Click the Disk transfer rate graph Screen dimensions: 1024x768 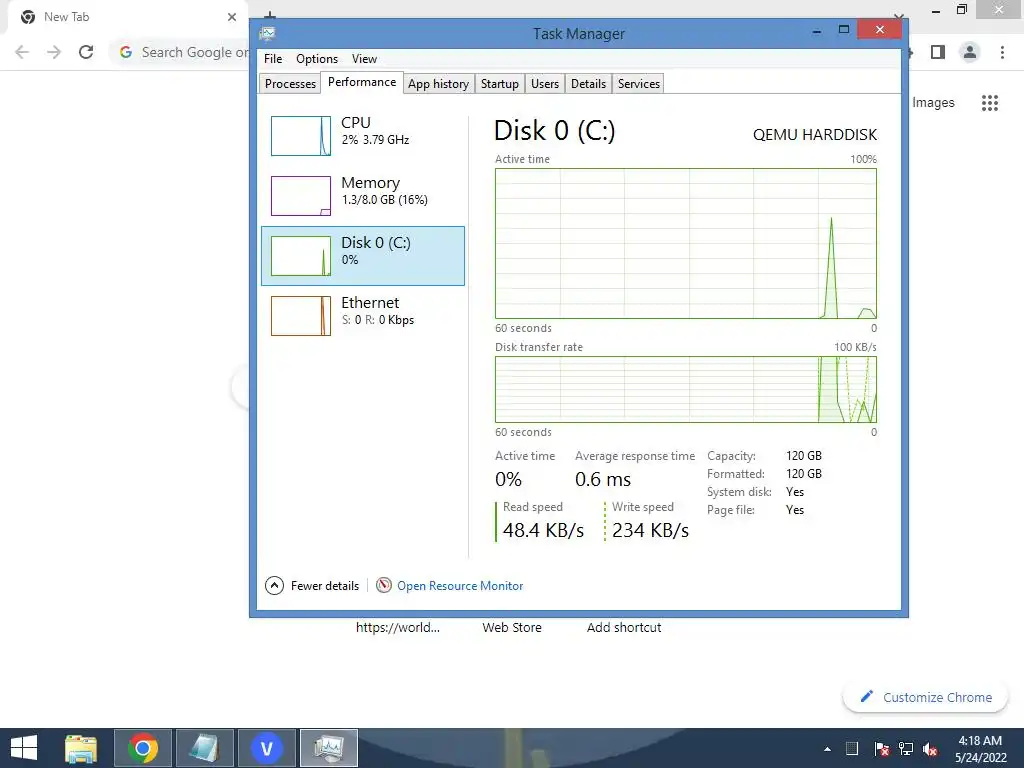686,389
